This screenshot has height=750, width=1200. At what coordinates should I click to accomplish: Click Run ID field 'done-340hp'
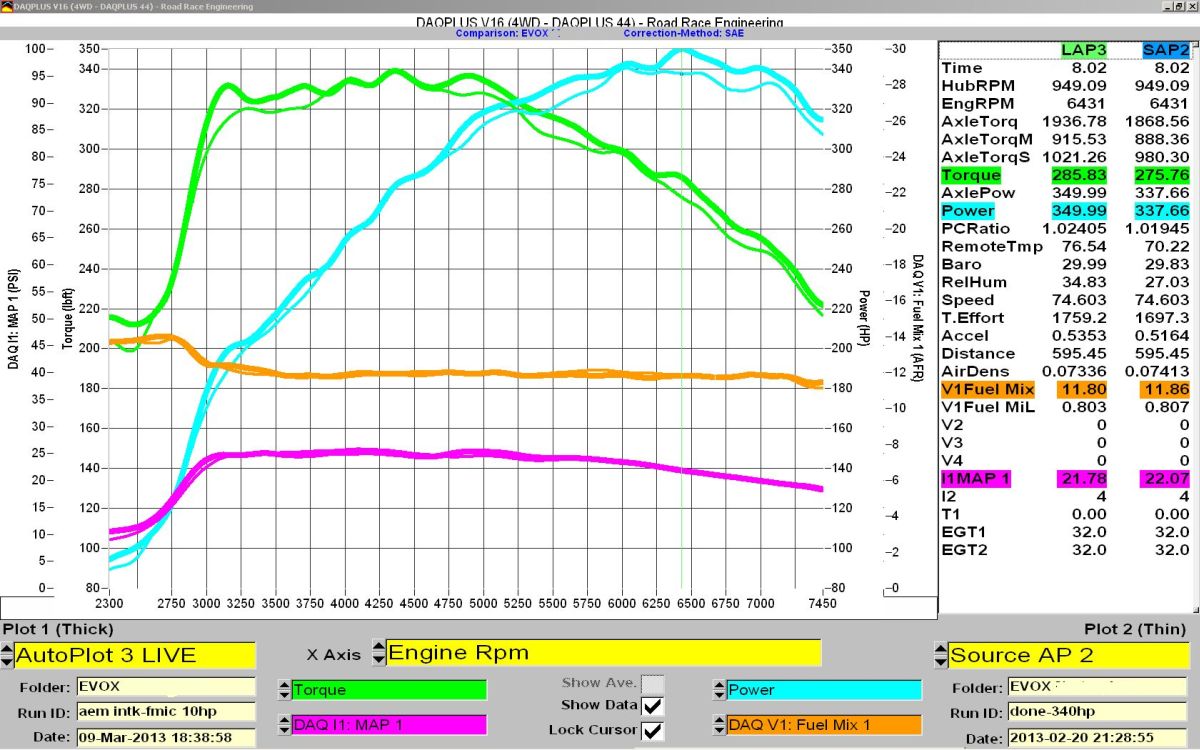pos(1098,712)
